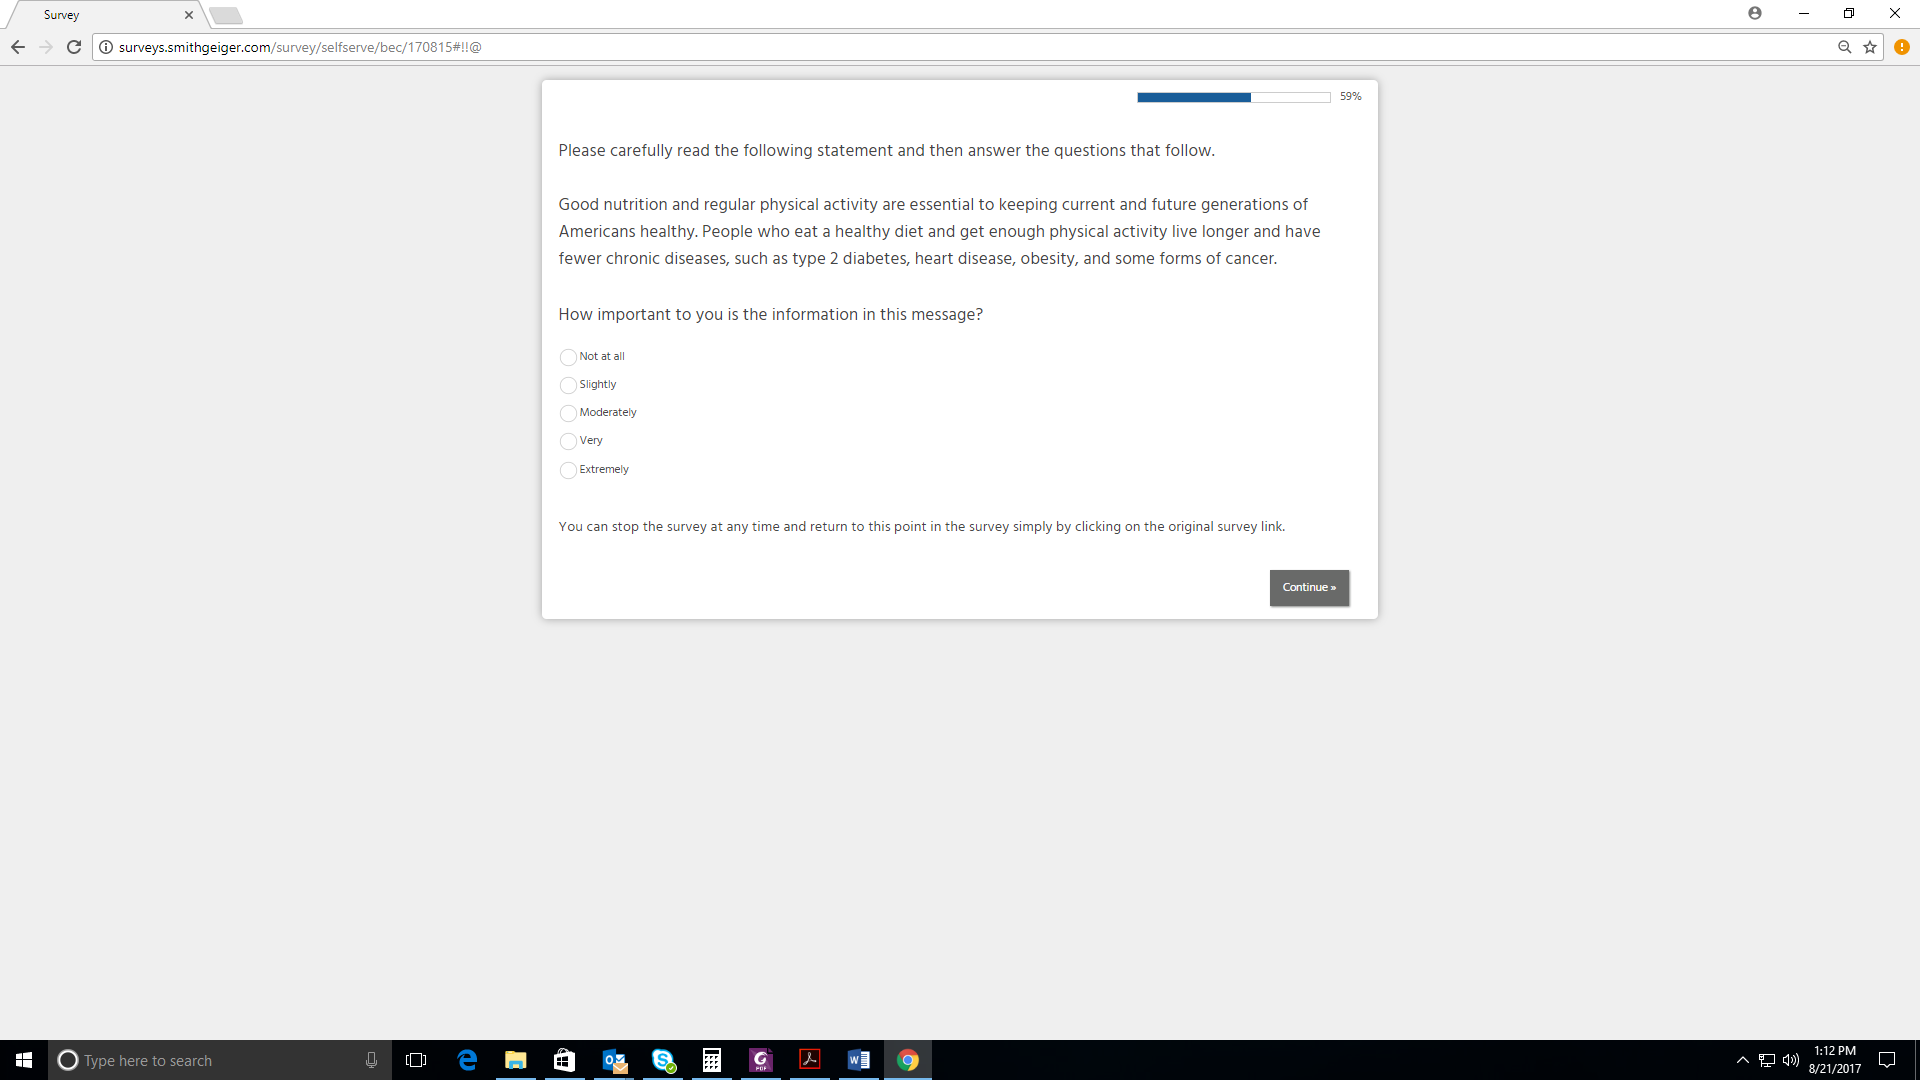The width and height of the screenshot is (1920, 1080).
Task: Bookmark this page with star icon
Action: point(1870,47)
